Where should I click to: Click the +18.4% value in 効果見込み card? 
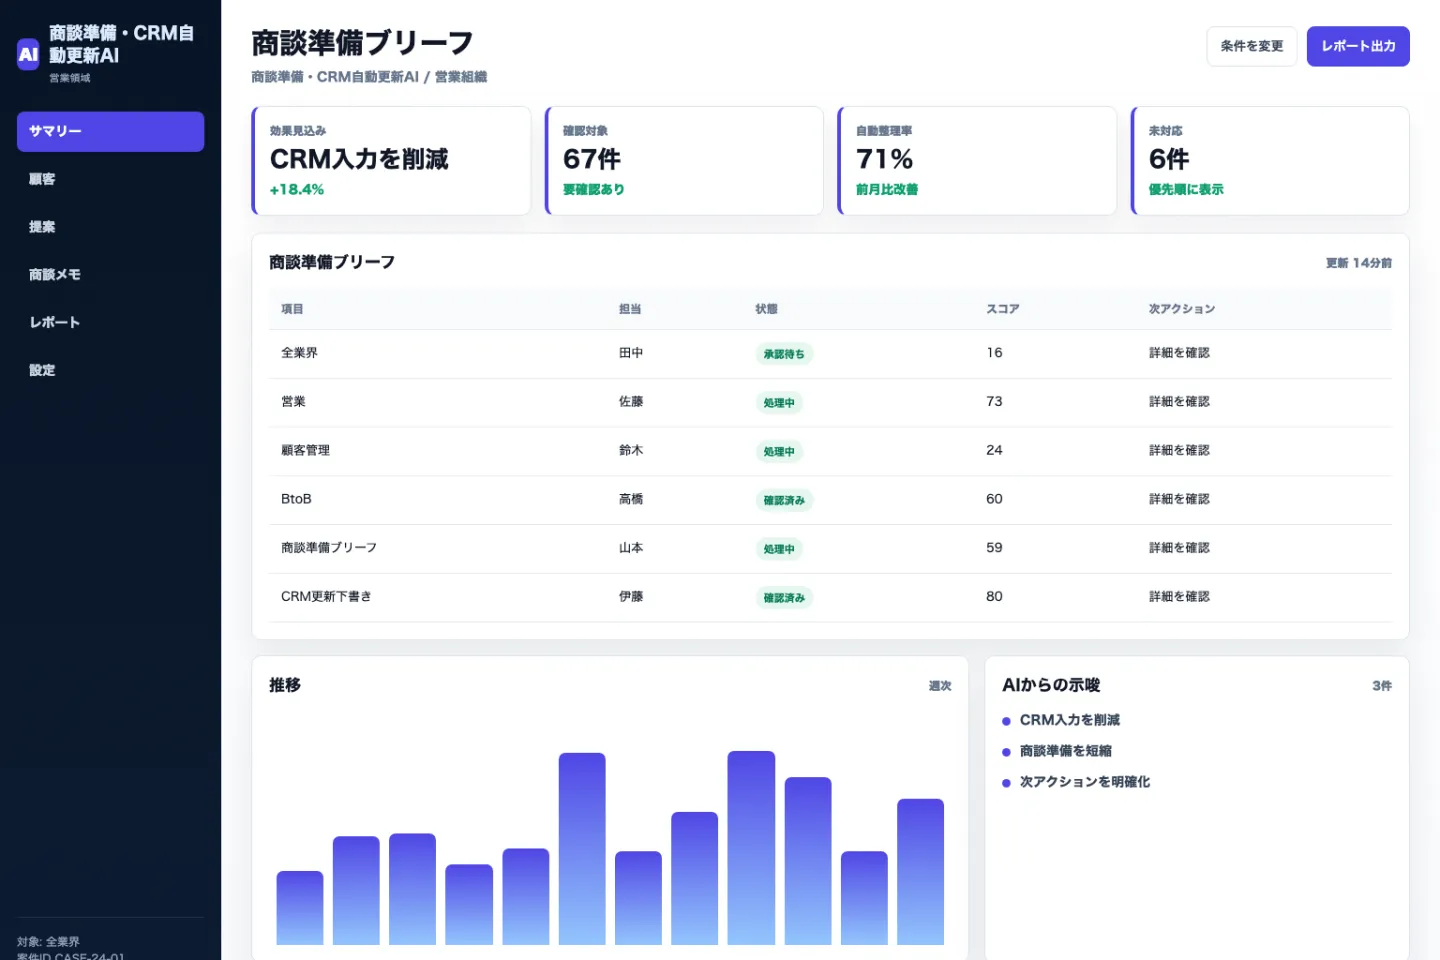297,190
